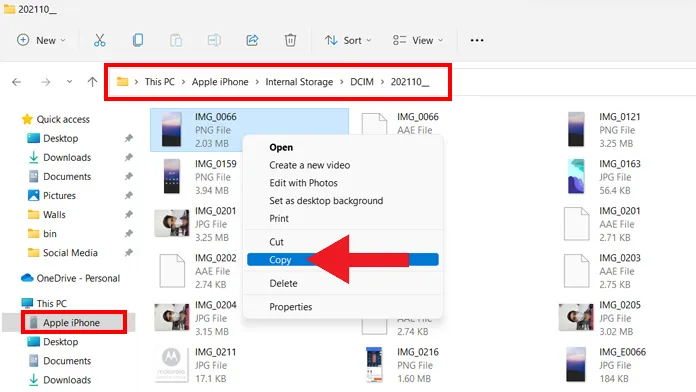Click DCIM in the address breadcrumb

[x=362, y=82]
